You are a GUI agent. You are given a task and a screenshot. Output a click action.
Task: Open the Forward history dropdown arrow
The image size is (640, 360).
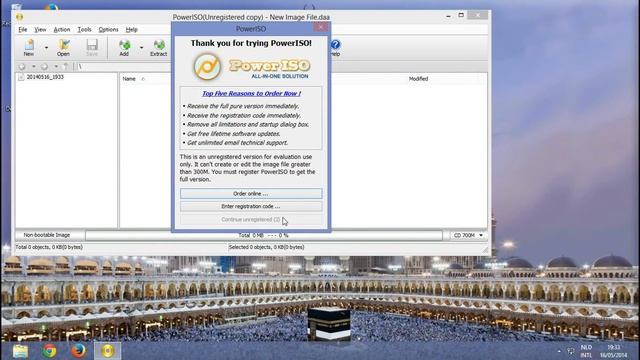click(x=56, y=66)
